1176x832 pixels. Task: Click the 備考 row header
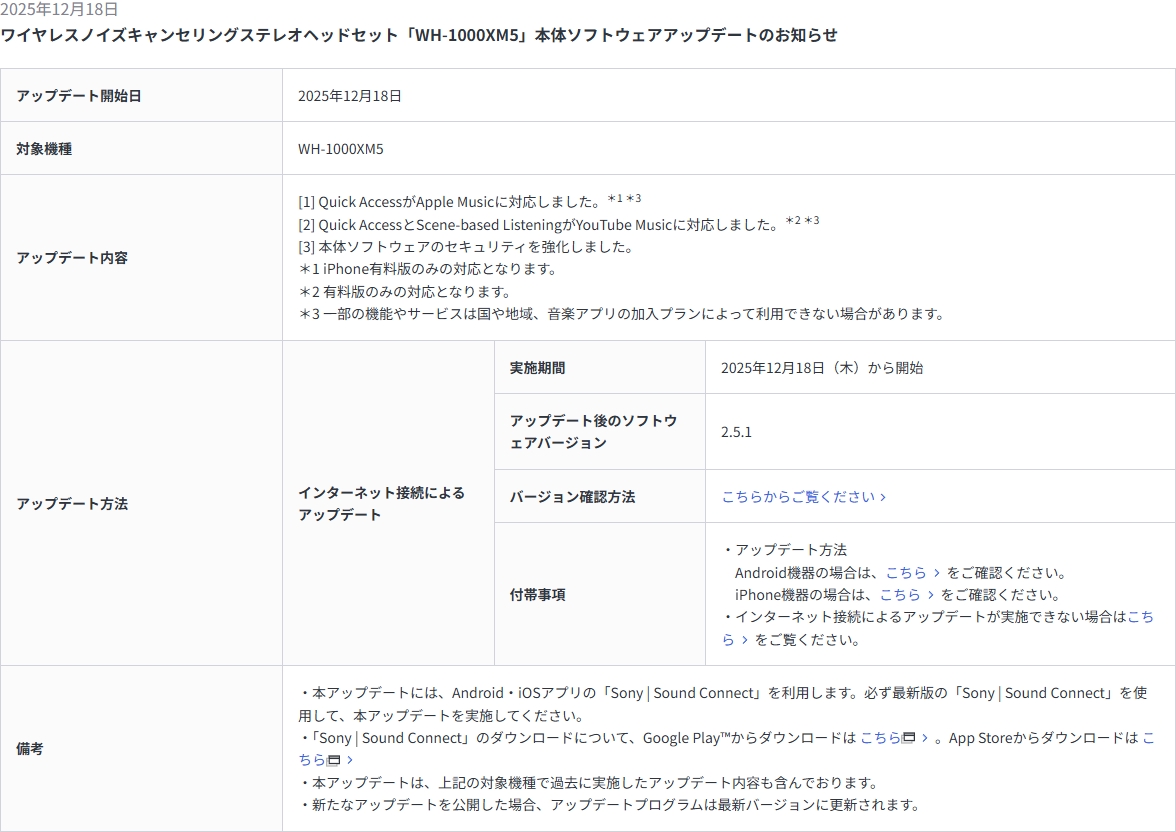pos(30,748)
